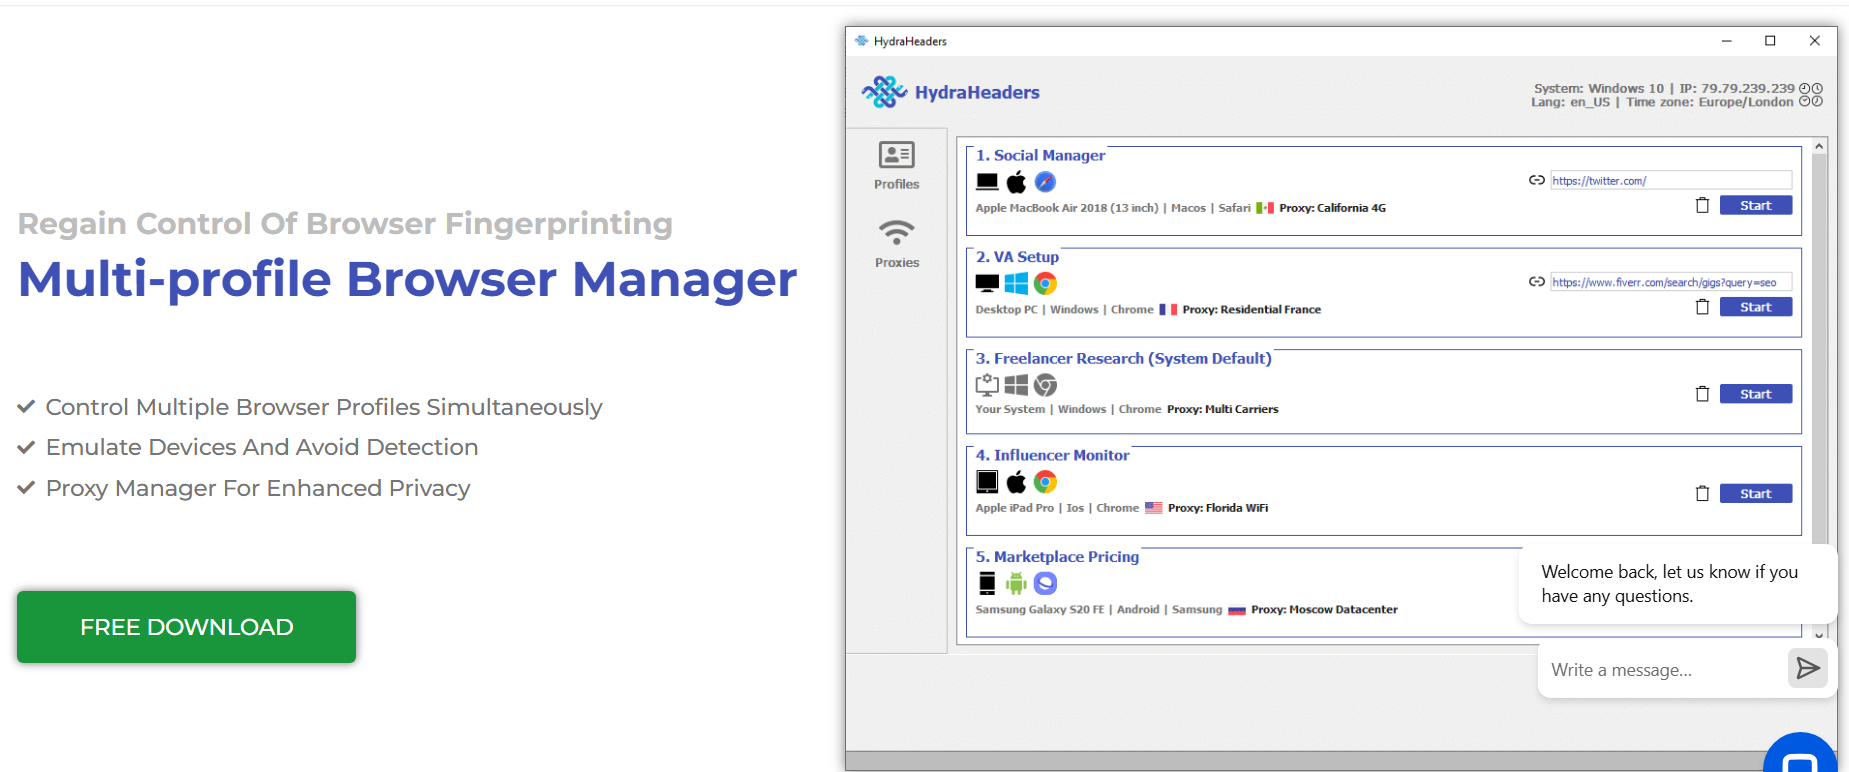
Task: Delete Influencer Monitor profile via trash icon
Action: click(x=1702, y=493)
